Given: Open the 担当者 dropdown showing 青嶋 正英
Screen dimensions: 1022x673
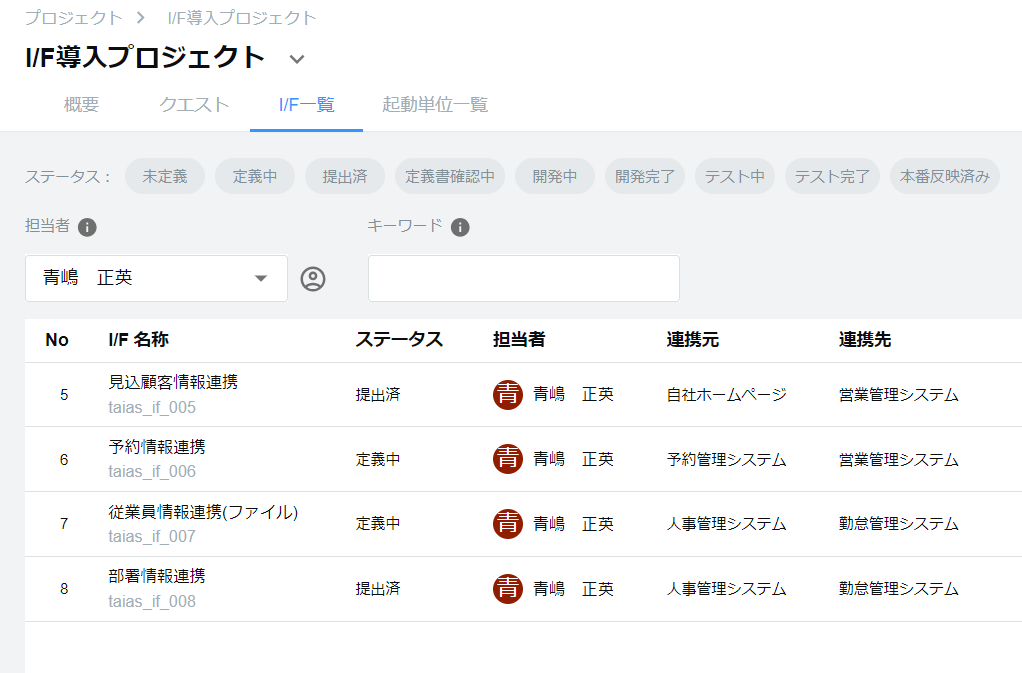Looking at the screenshot, I should (156, 279).
